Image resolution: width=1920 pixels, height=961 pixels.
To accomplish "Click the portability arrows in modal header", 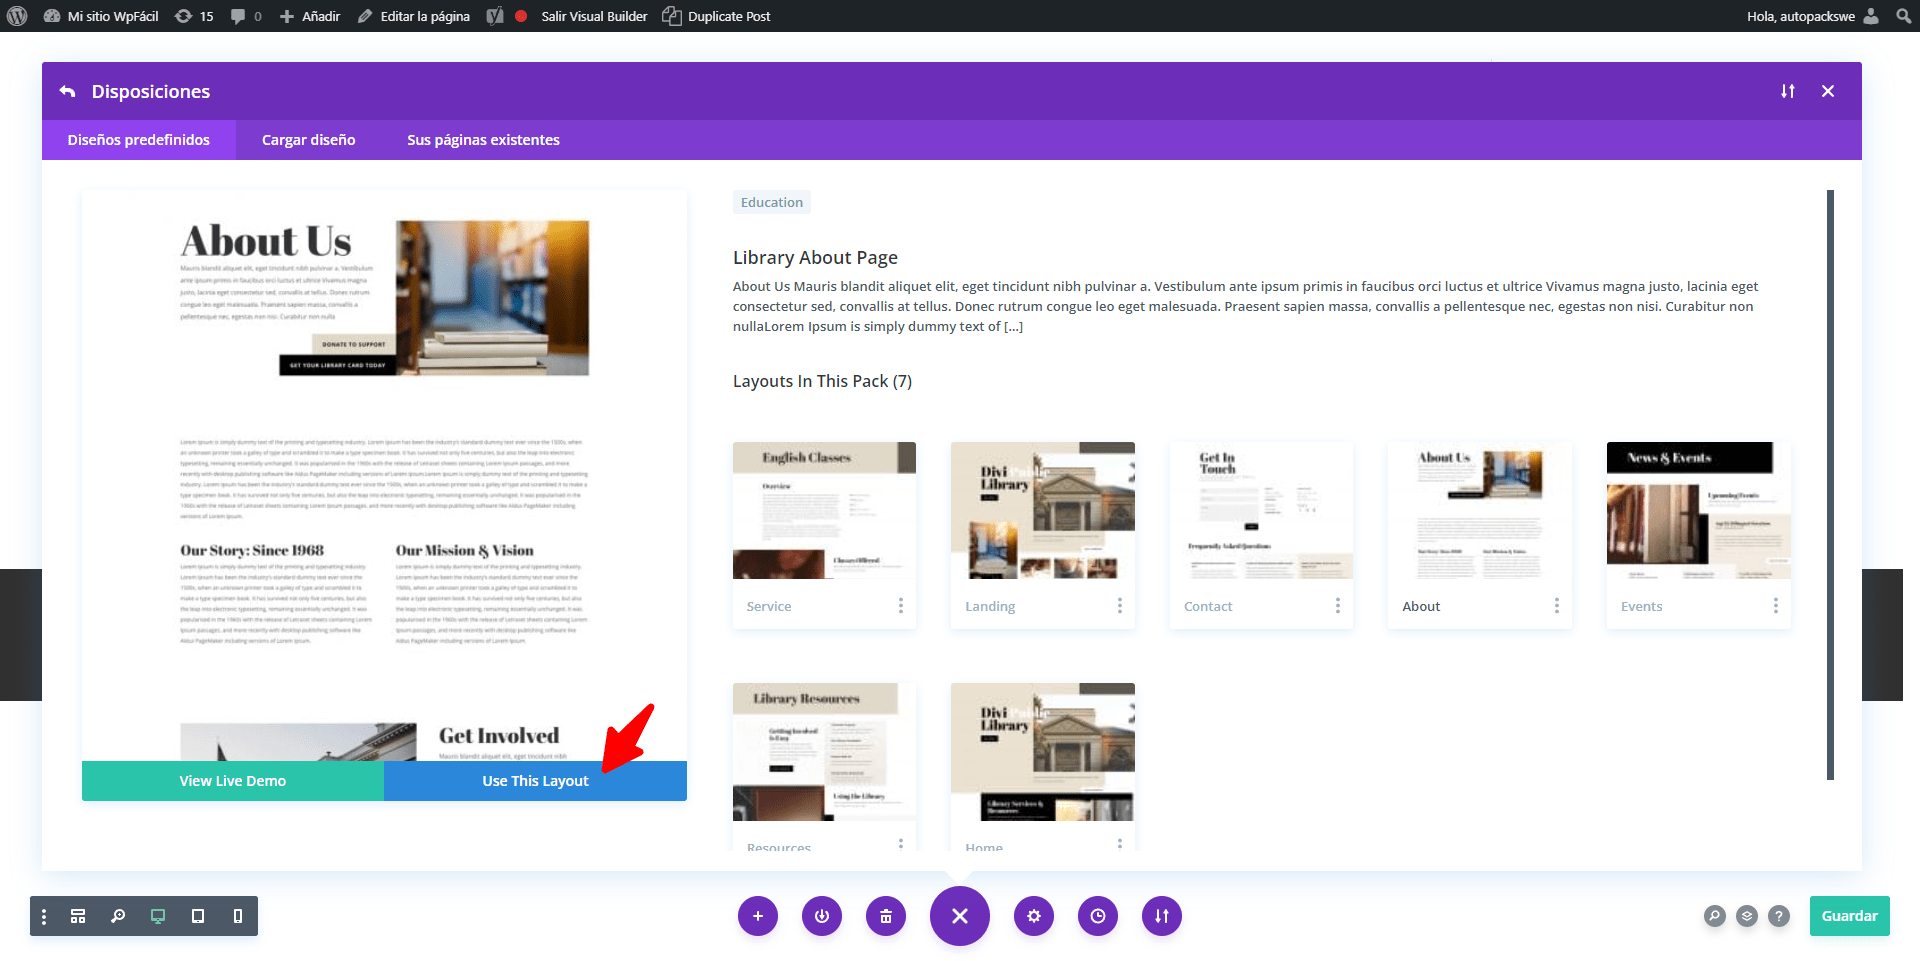I will pos(1787,91).
